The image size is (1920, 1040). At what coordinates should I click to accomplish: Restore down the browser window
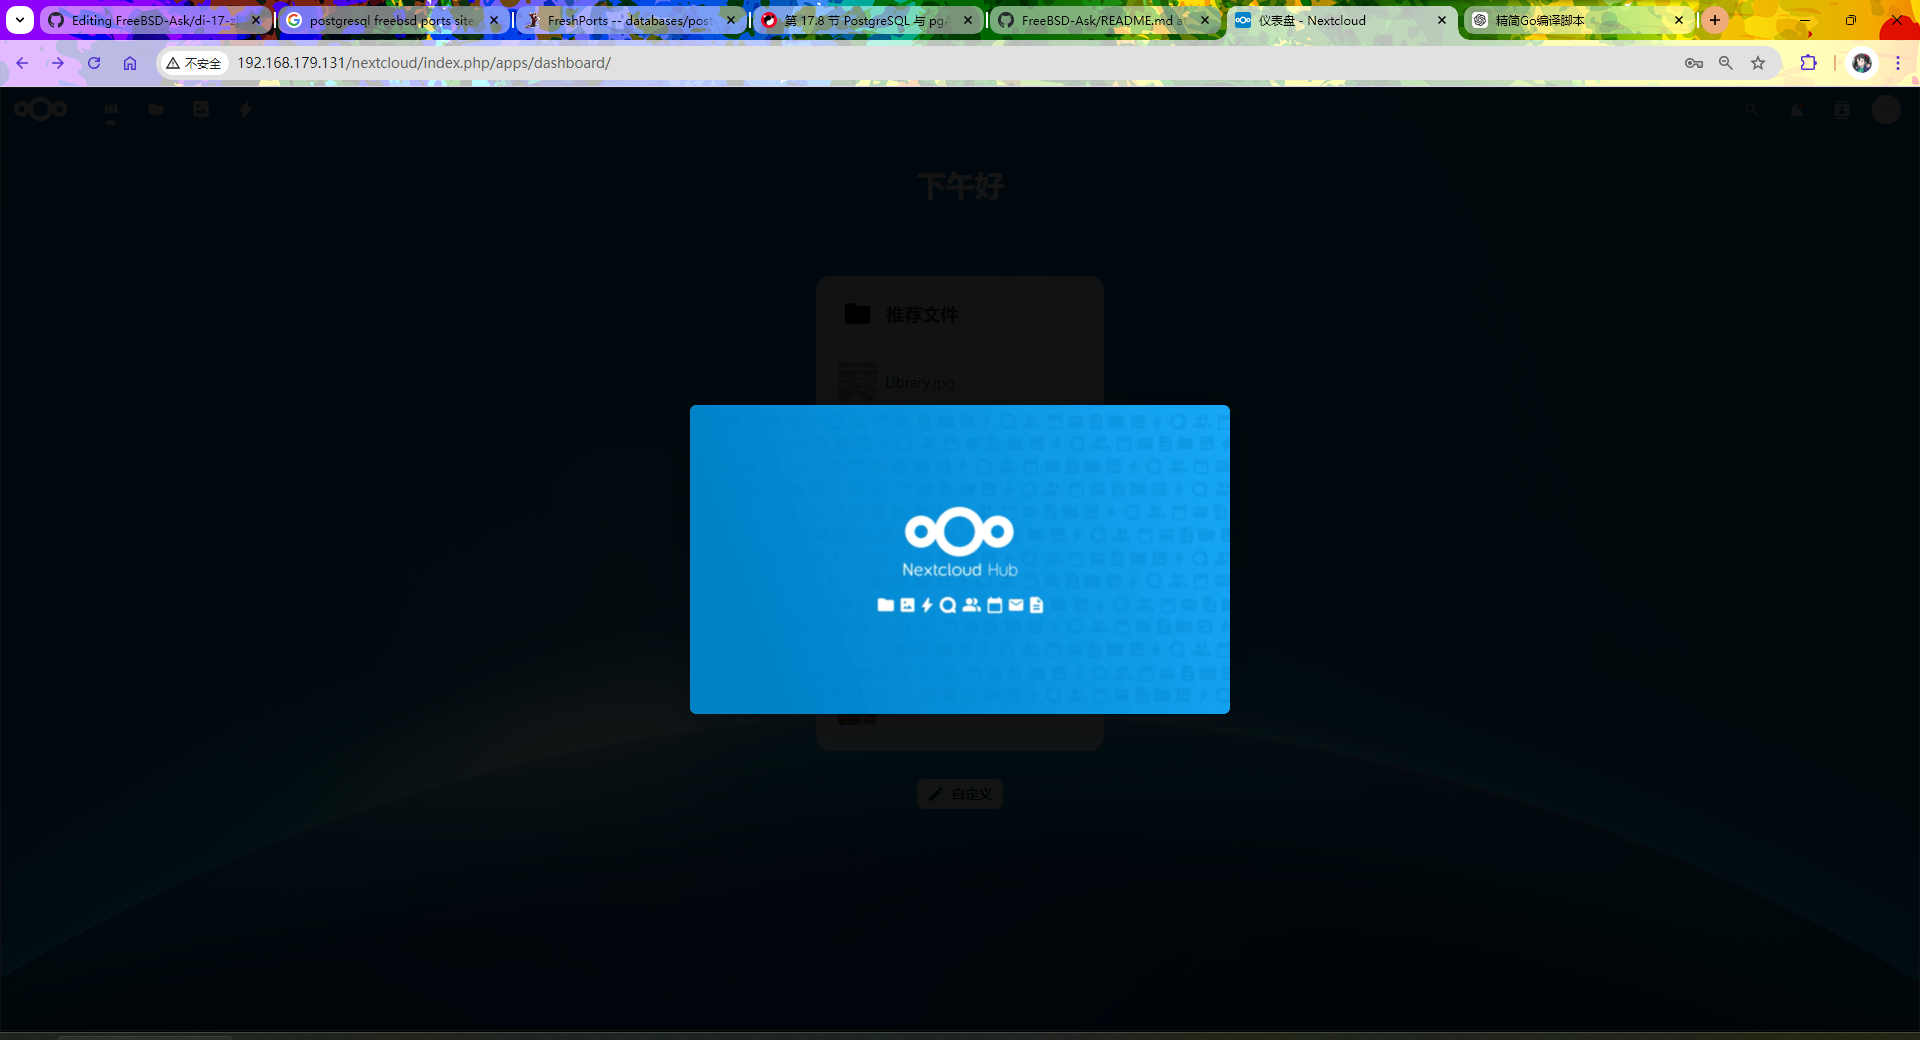[x=1851, y=20]
